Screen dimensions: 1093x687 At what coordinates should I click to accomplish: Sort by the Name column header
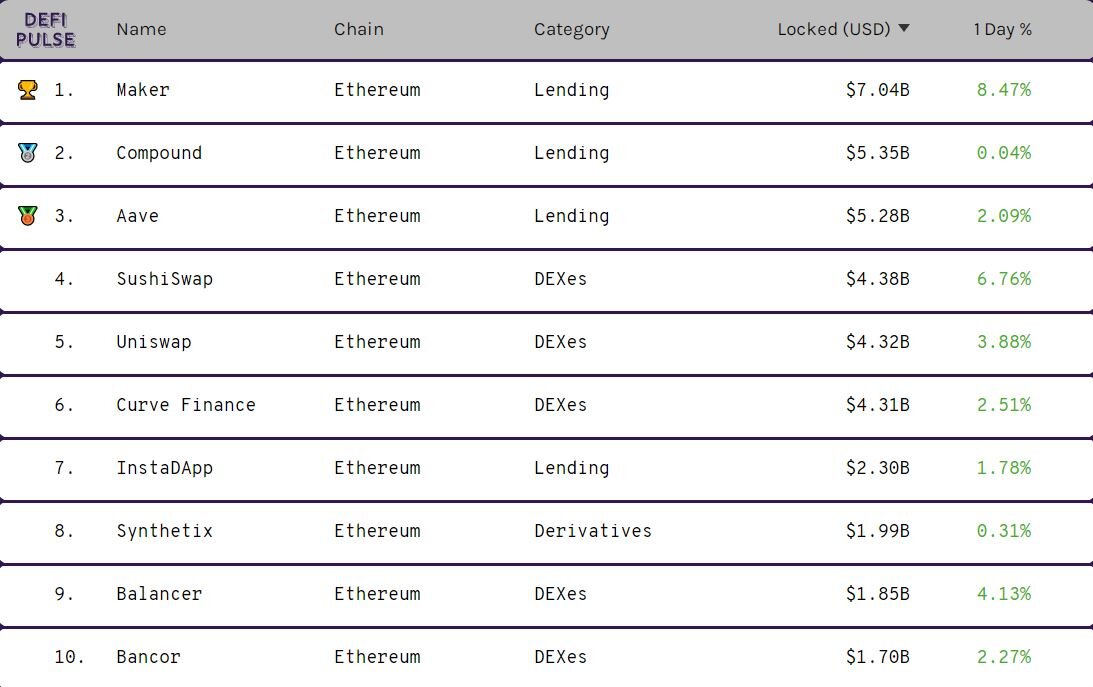click(142, 29)
